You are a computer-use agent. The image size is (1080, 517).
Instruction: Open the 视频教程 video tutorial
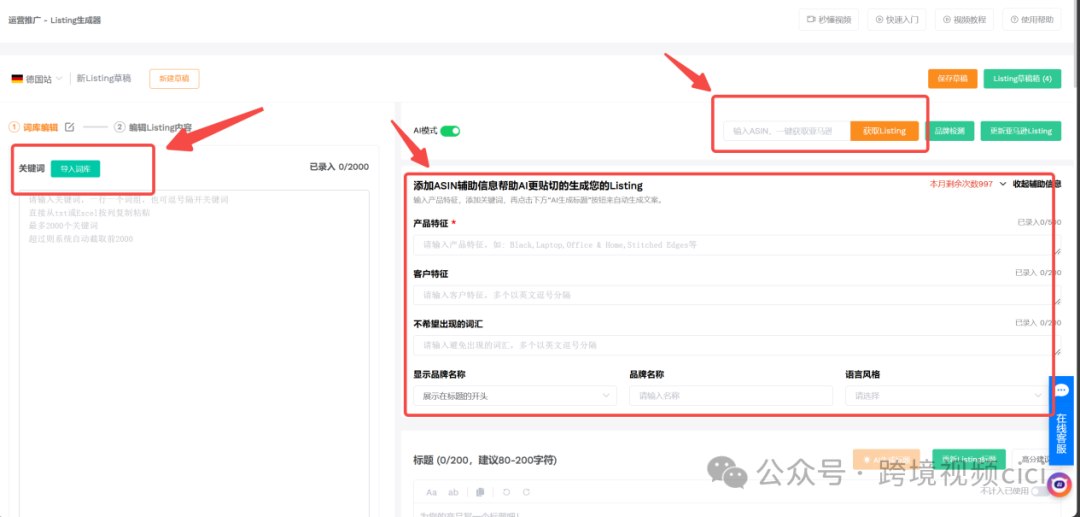click(x=964, y=19)
